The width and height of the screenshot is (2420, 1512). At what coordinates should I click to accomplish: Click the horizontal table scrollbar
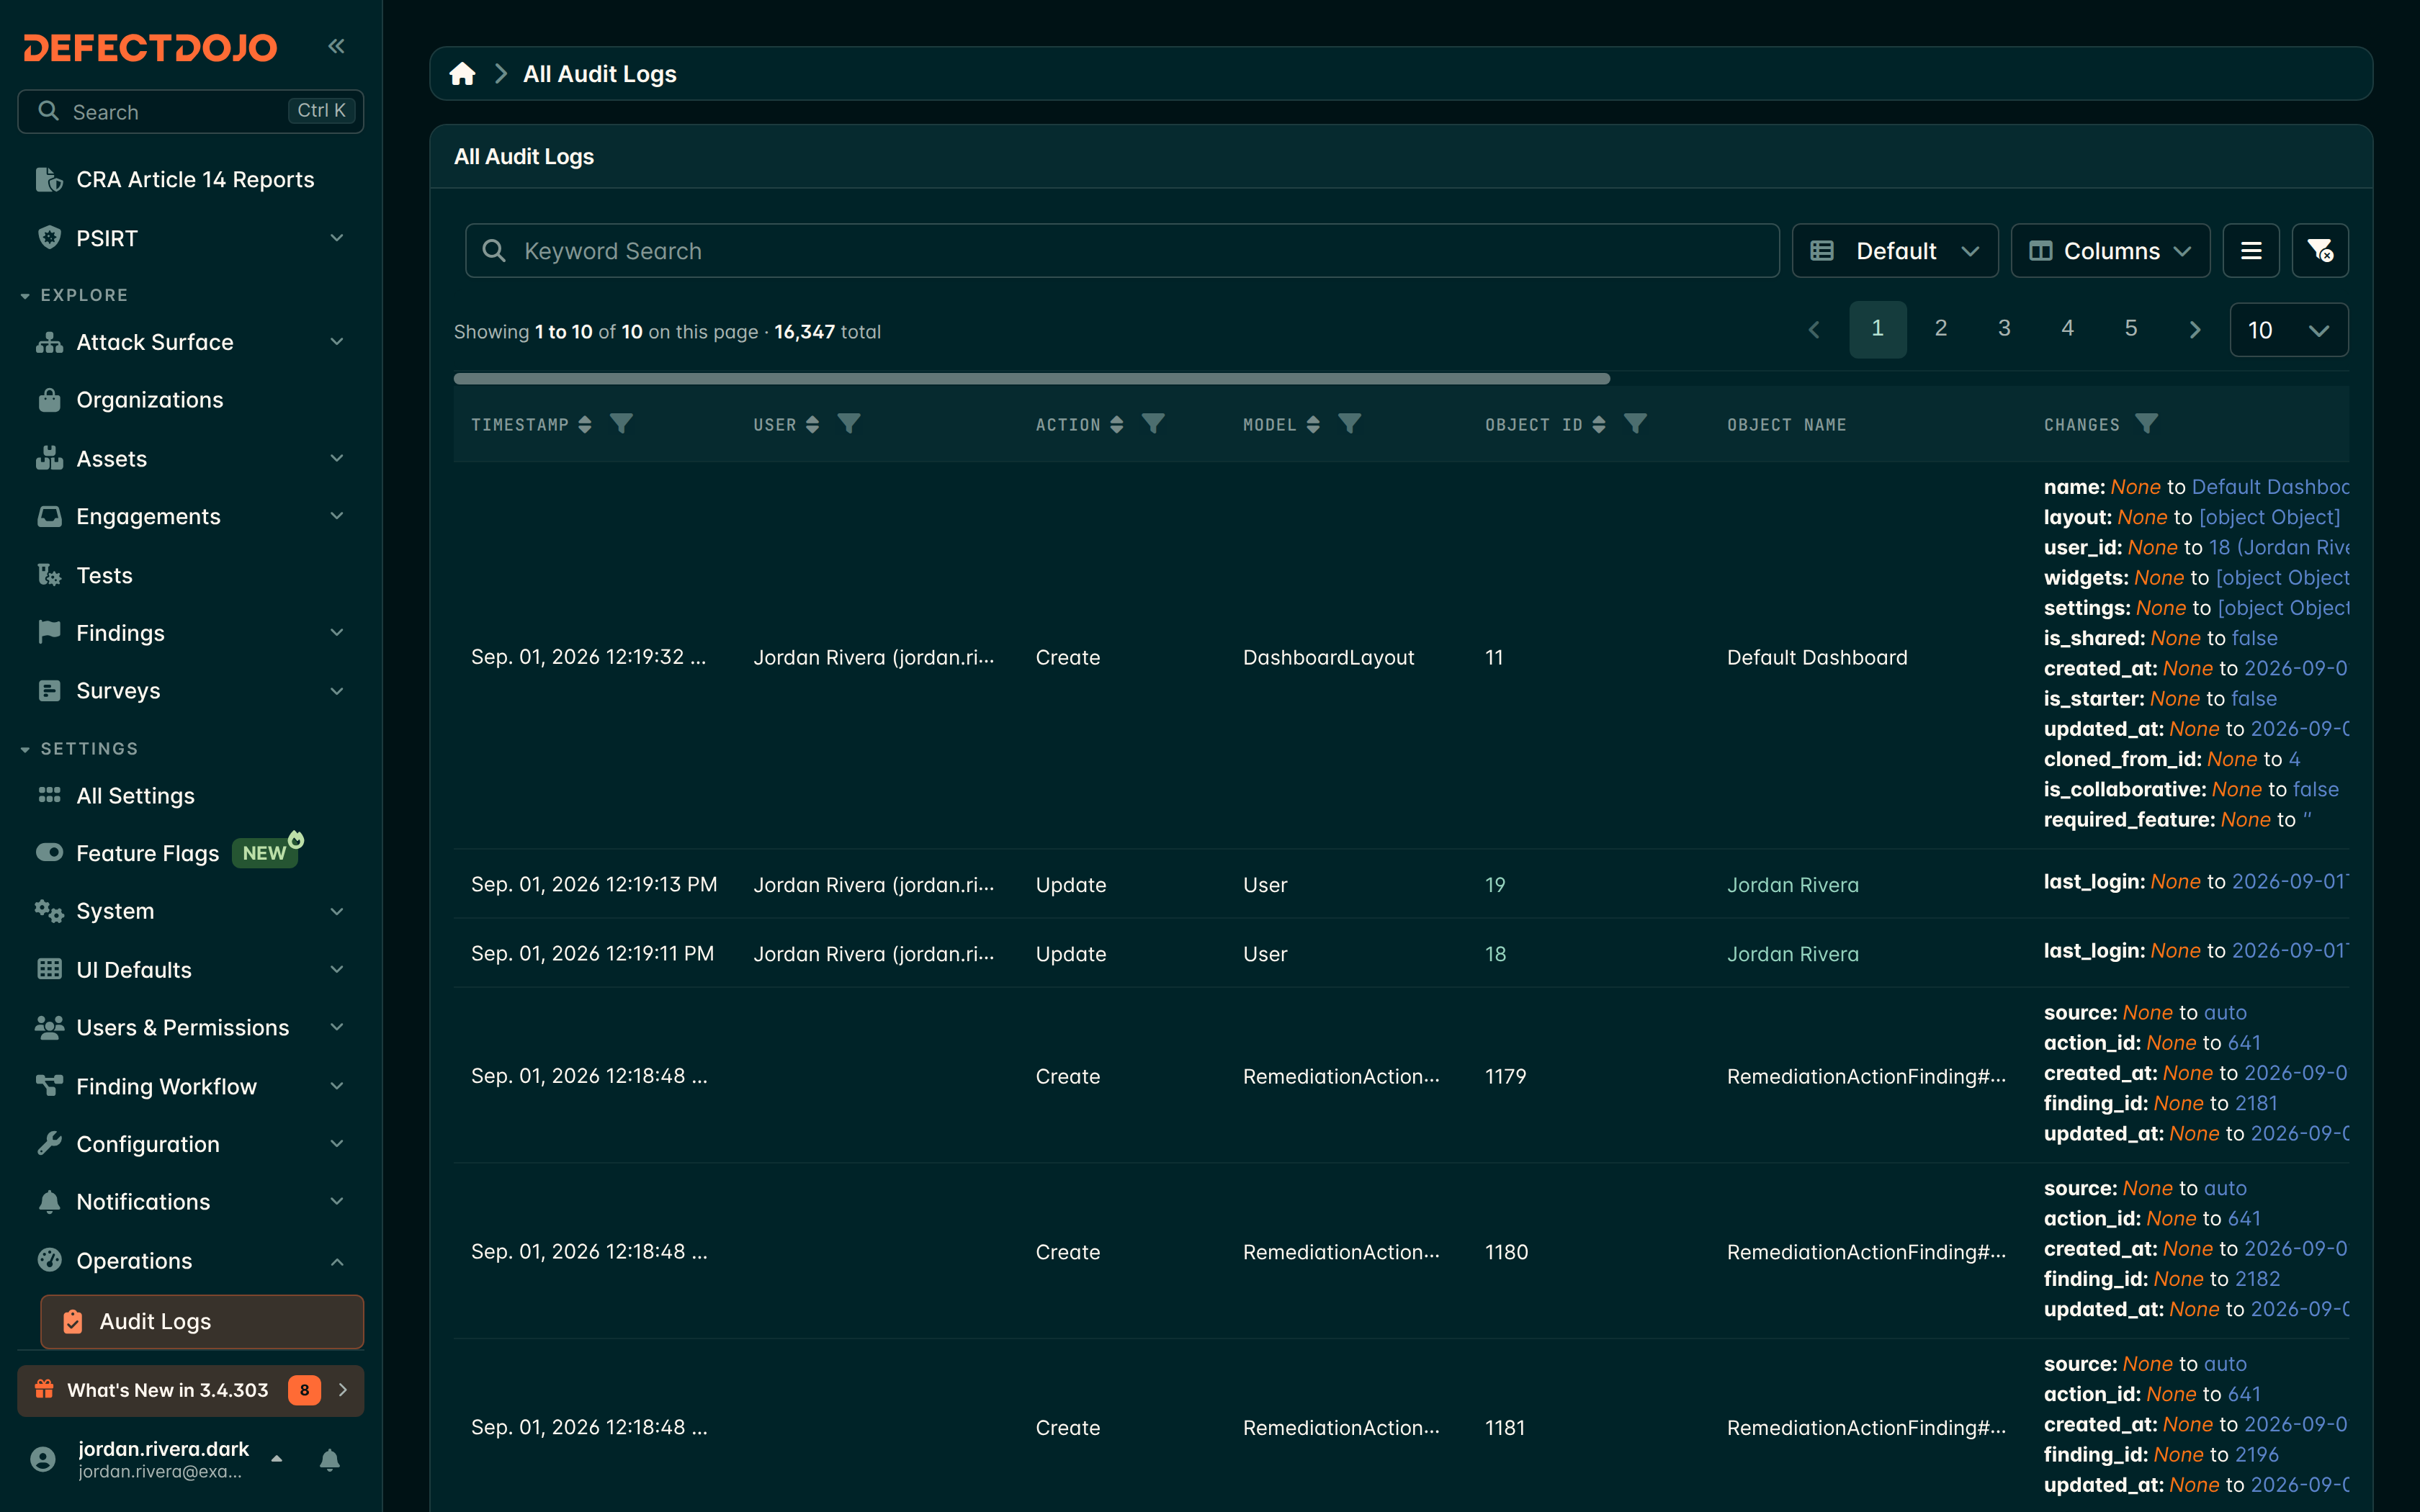[1031, 379]
